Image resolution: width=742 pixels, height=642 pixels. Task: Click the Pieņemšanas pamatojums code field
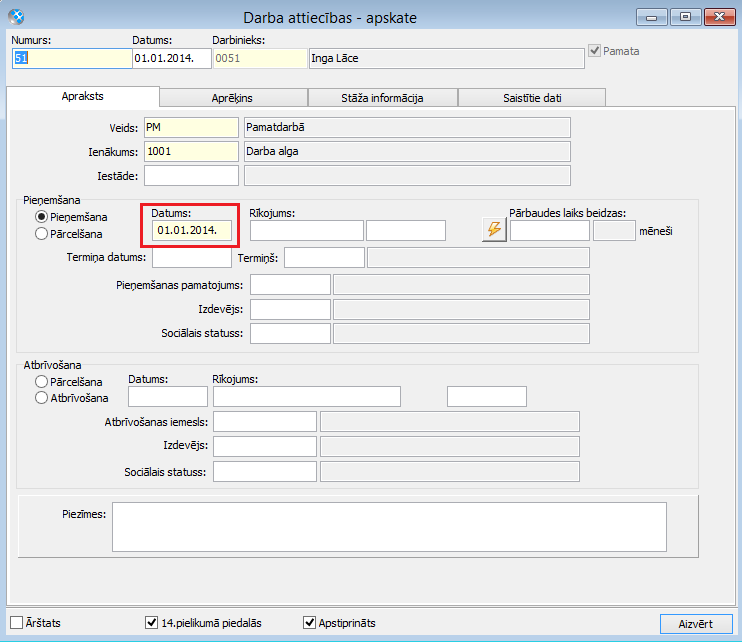[290, 285]
